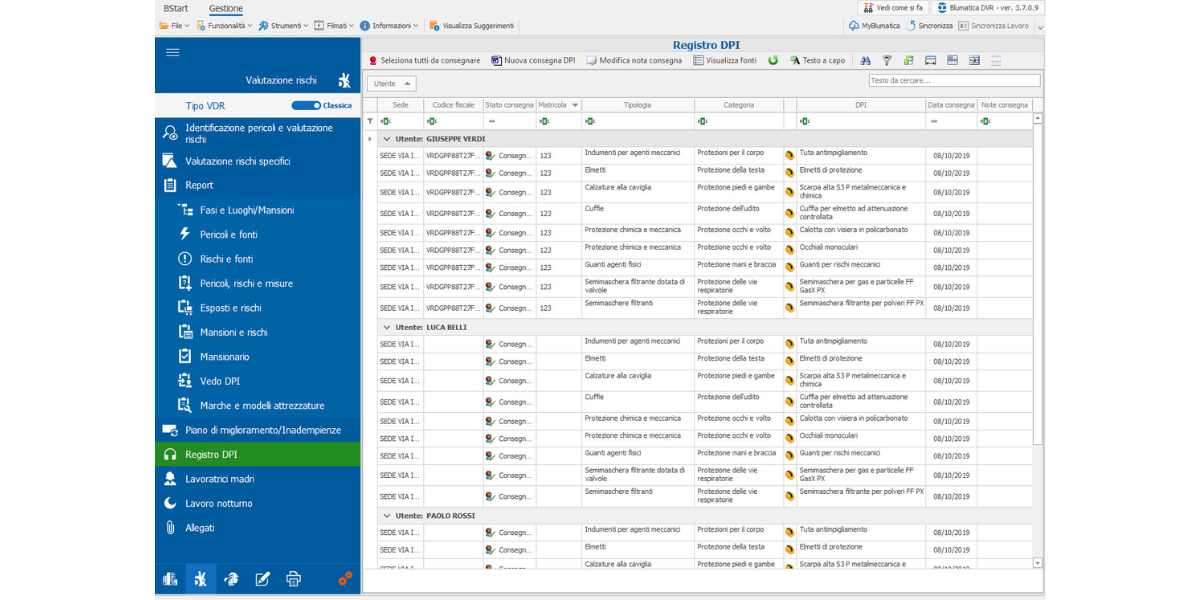Image resolution: width=1200 pixels, height=600 pixels.
Task: Toggle the Tipo VDR Classica switch
Action: pos(306,105)
